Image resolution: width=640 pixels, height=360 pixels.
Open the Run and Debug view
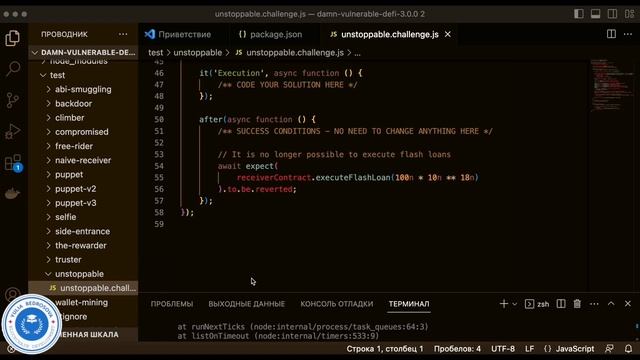tap(13, 131)
